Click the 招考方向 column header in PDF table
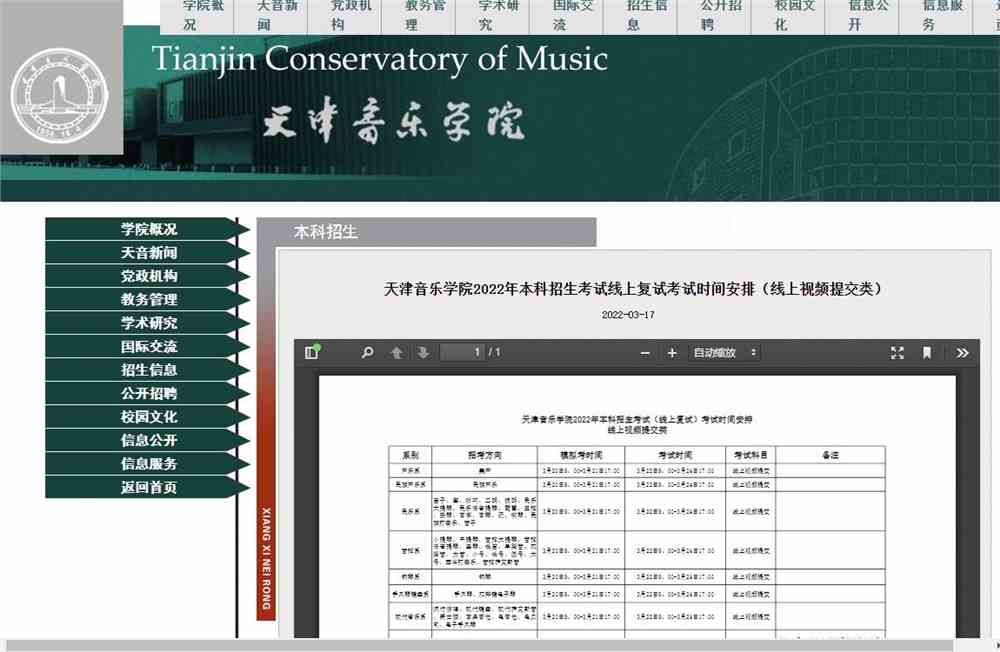This screenshot has height=652, width=1000. (485, 455)
